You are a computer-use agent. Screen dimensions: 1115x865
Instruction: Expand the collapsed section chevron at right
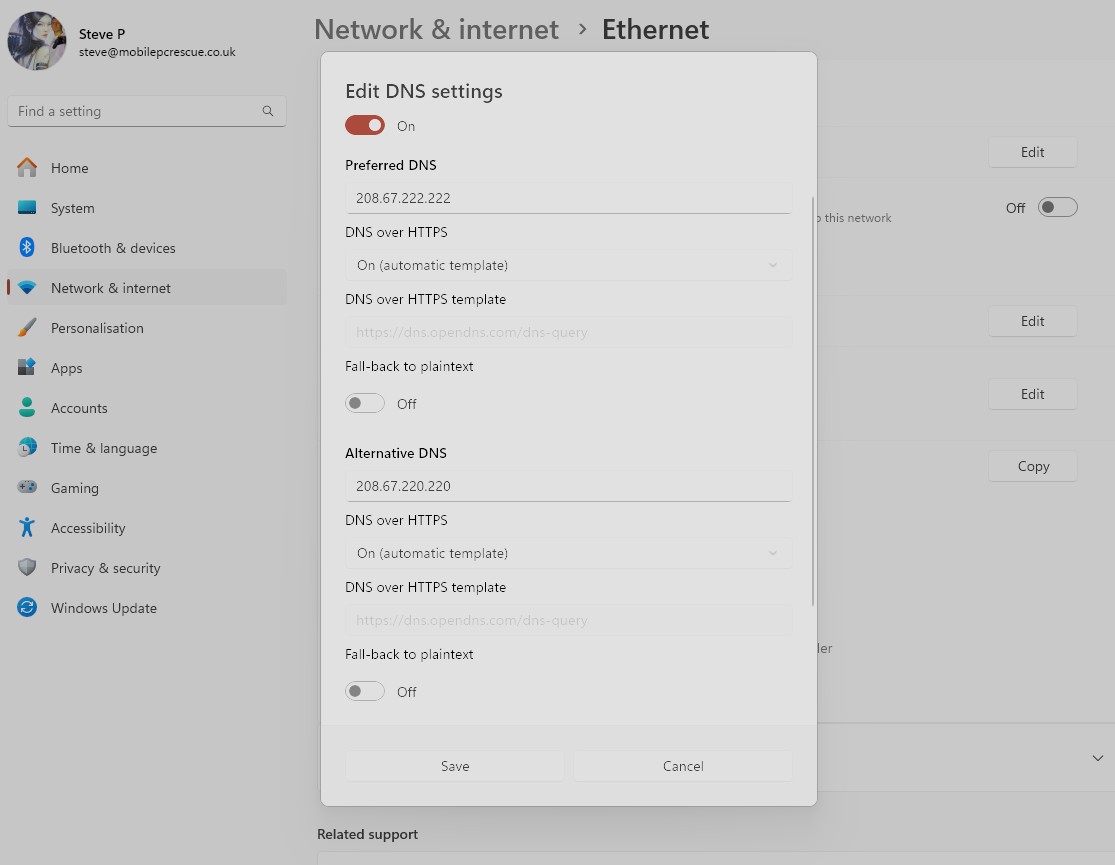1097,758
